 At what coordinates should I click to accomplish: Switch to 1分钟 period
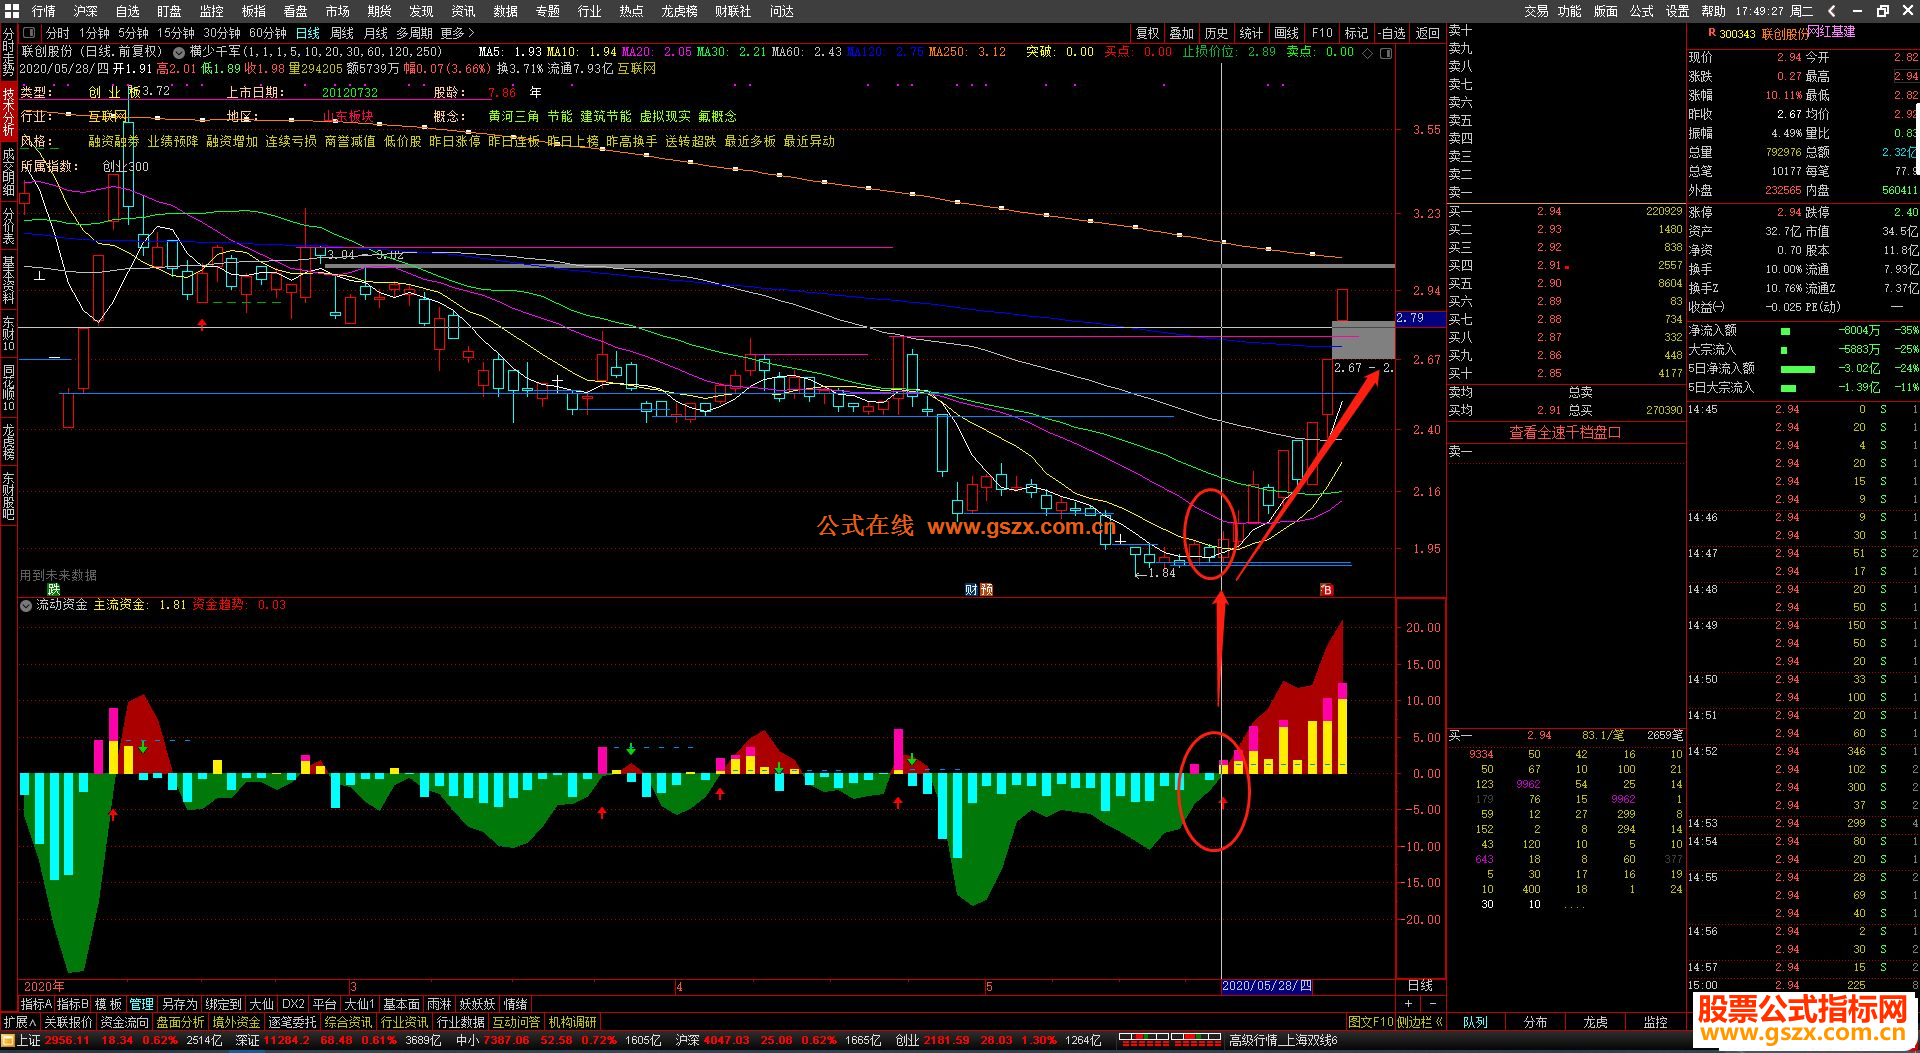(94, 33)
